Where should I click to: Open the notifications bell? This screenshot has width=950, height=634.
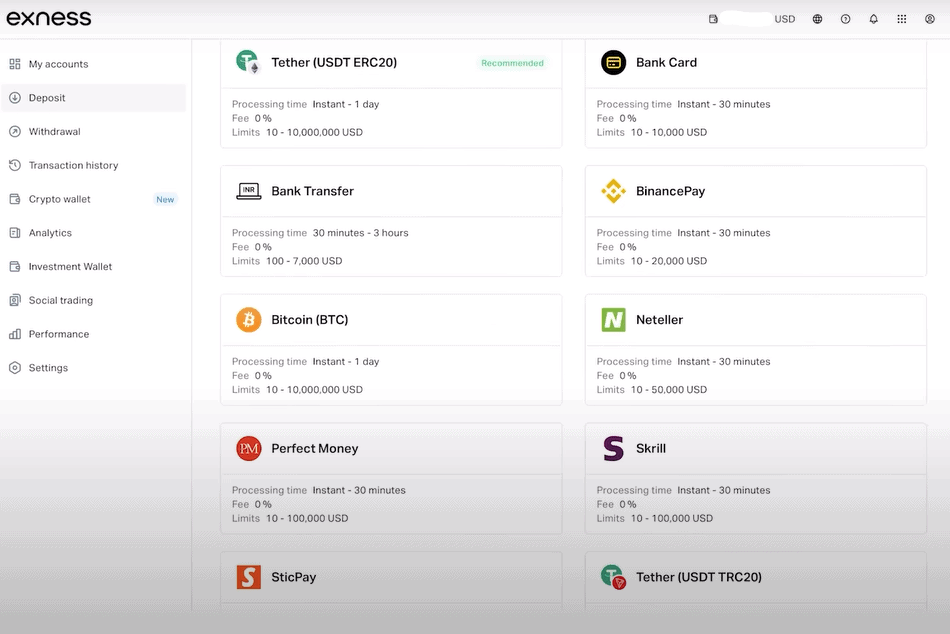(873, 19)
